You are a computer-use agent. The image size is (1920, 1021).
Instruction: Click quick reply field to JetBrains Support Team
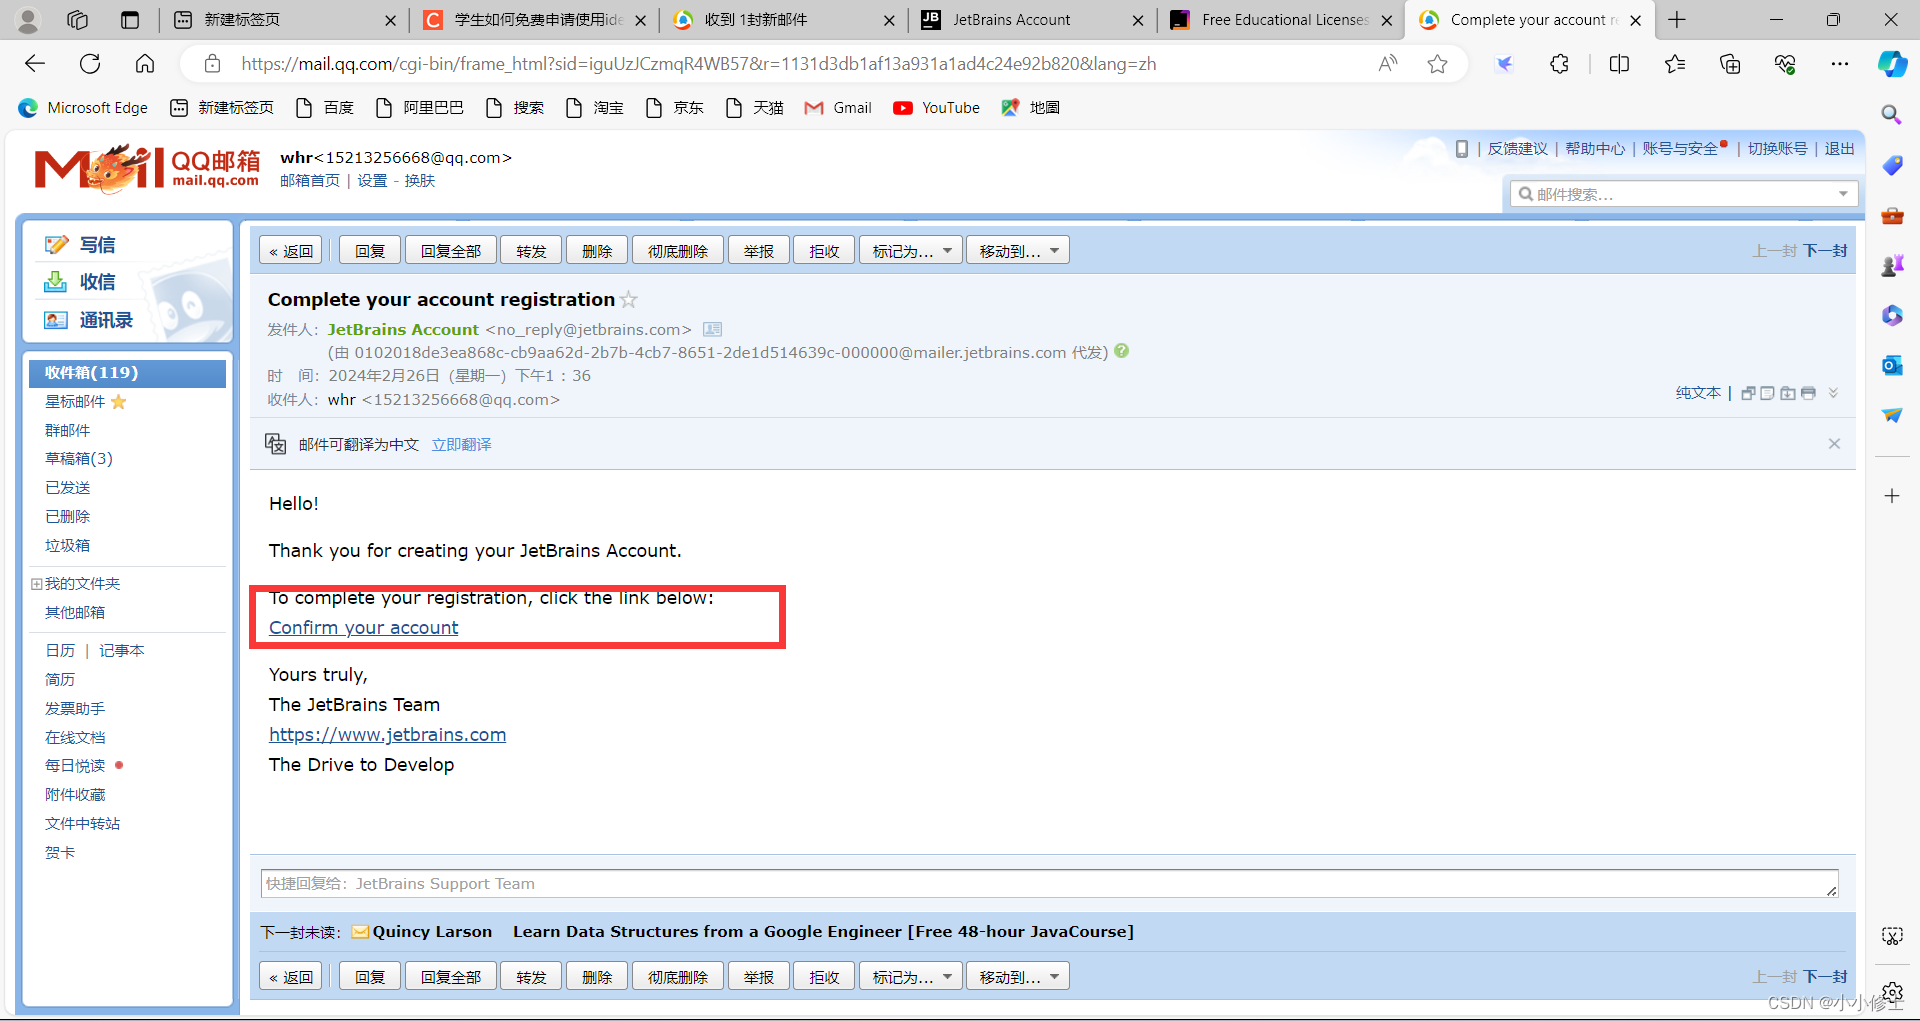1050,884
